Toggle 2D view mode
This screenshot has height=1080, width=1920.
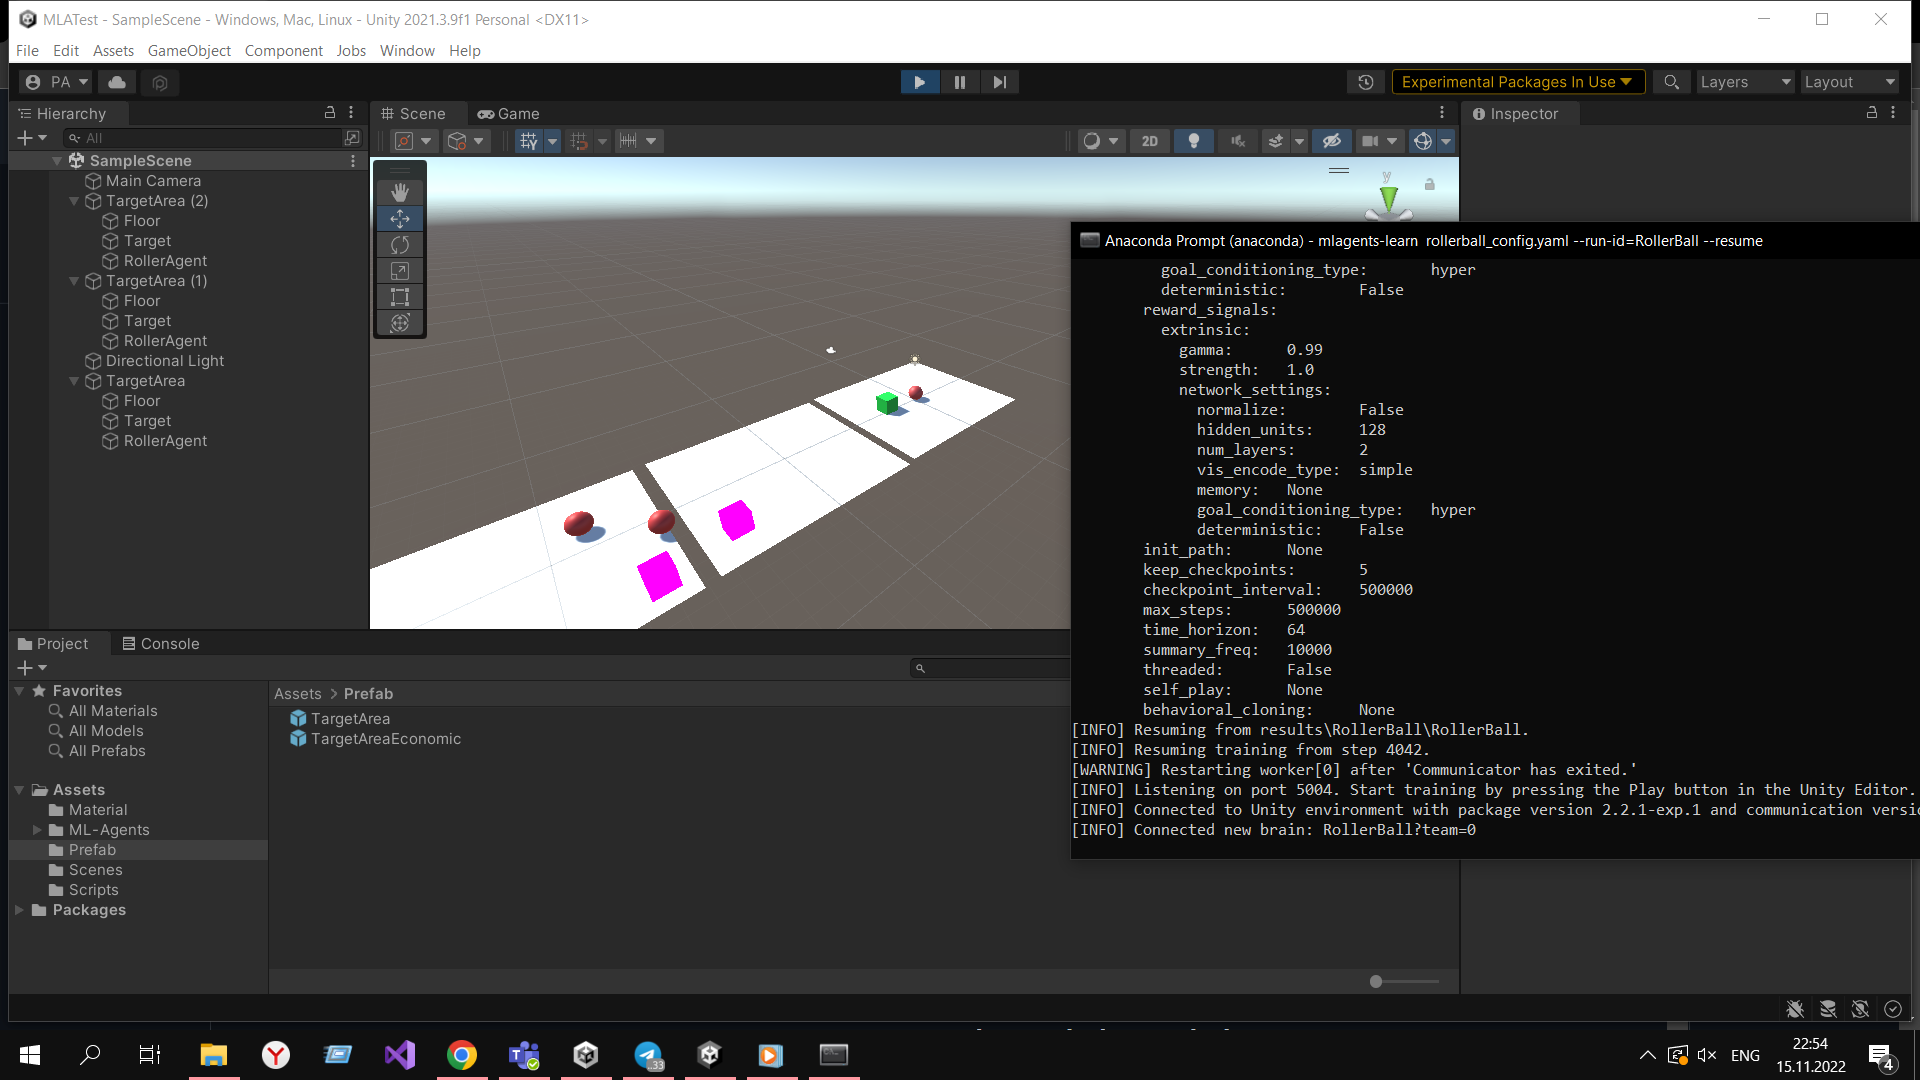[x=1150, y=141]
